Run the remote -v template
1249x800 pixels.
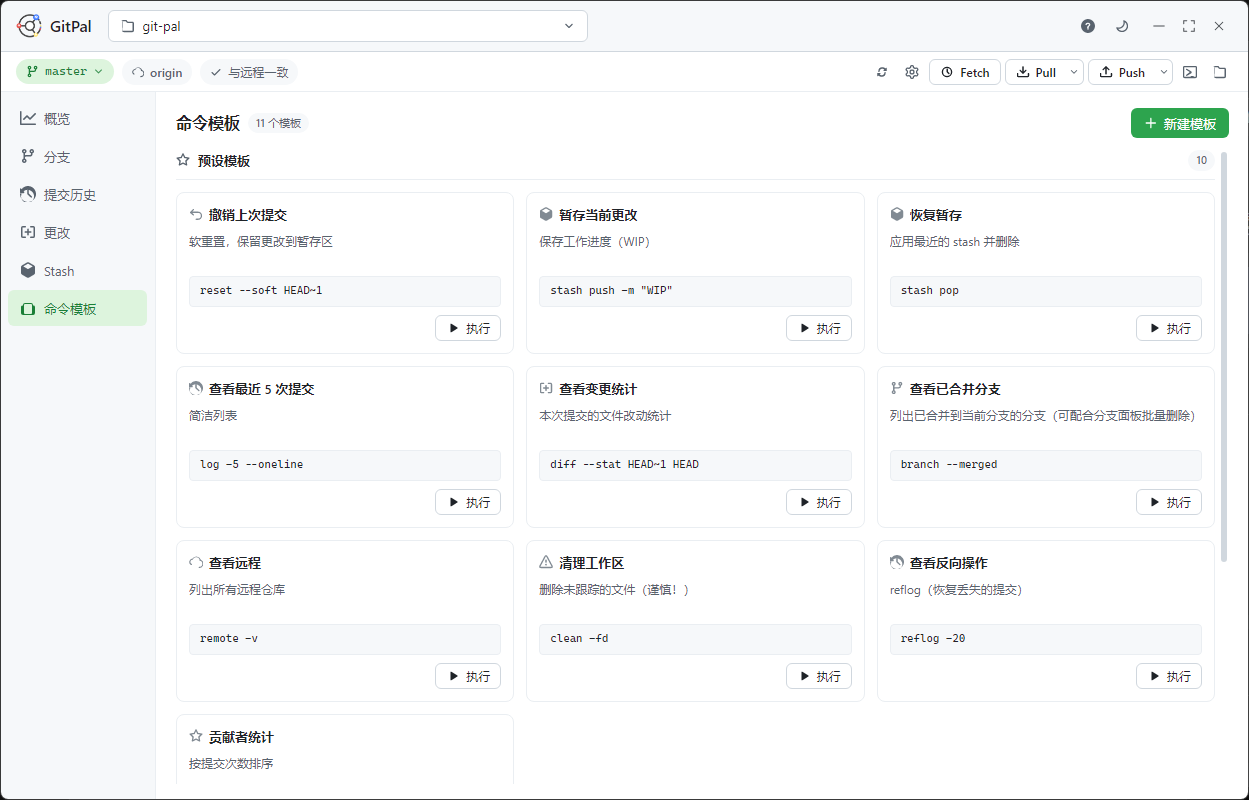click(x=468, y=676)
